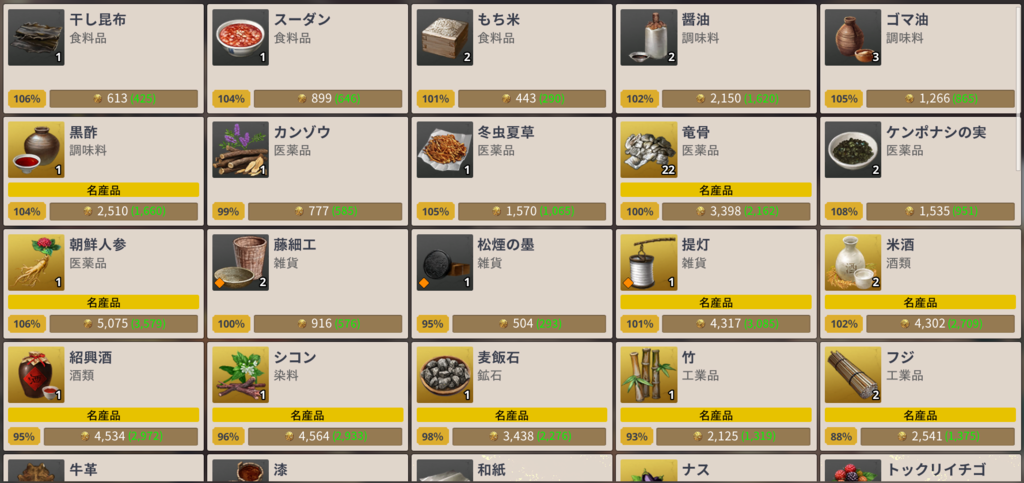Click the 藤細工 basket thumbnail
Image resolution: width=1024 pixels, height=483 pixels.
click(x=240, y=262)
